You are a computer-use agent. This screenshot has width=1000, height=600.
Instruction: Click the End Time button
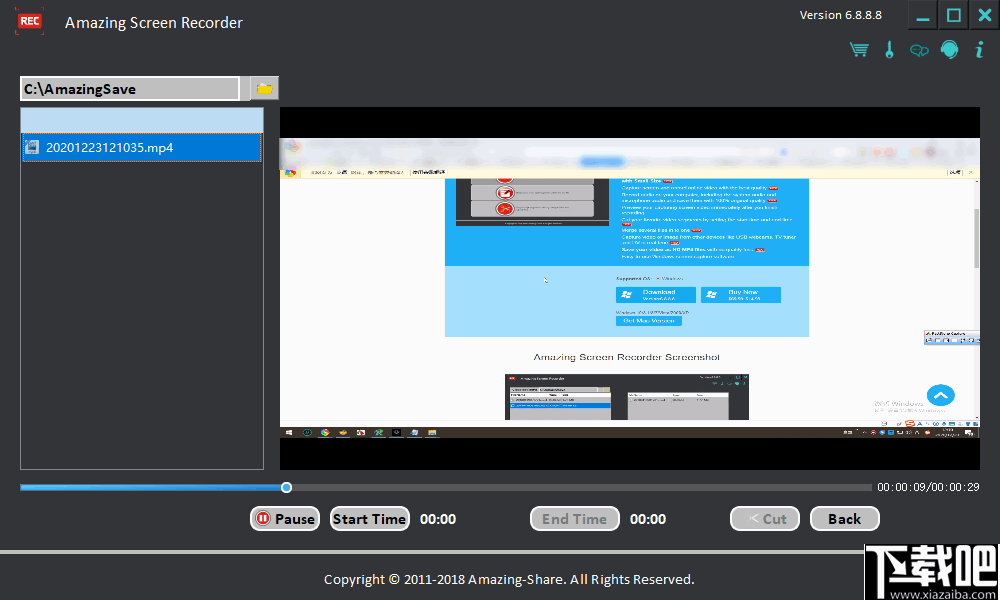pyautogui.click(x=574, y=518)
